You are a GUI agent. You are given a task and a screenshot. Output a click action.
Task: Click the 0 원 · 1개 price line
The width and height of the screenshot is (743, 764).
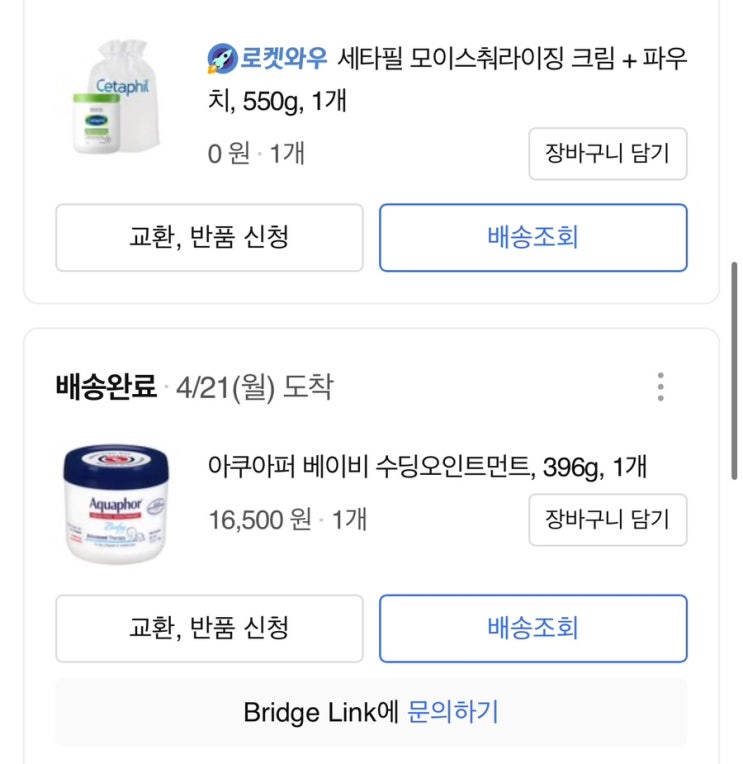click(x=256, y=154)
